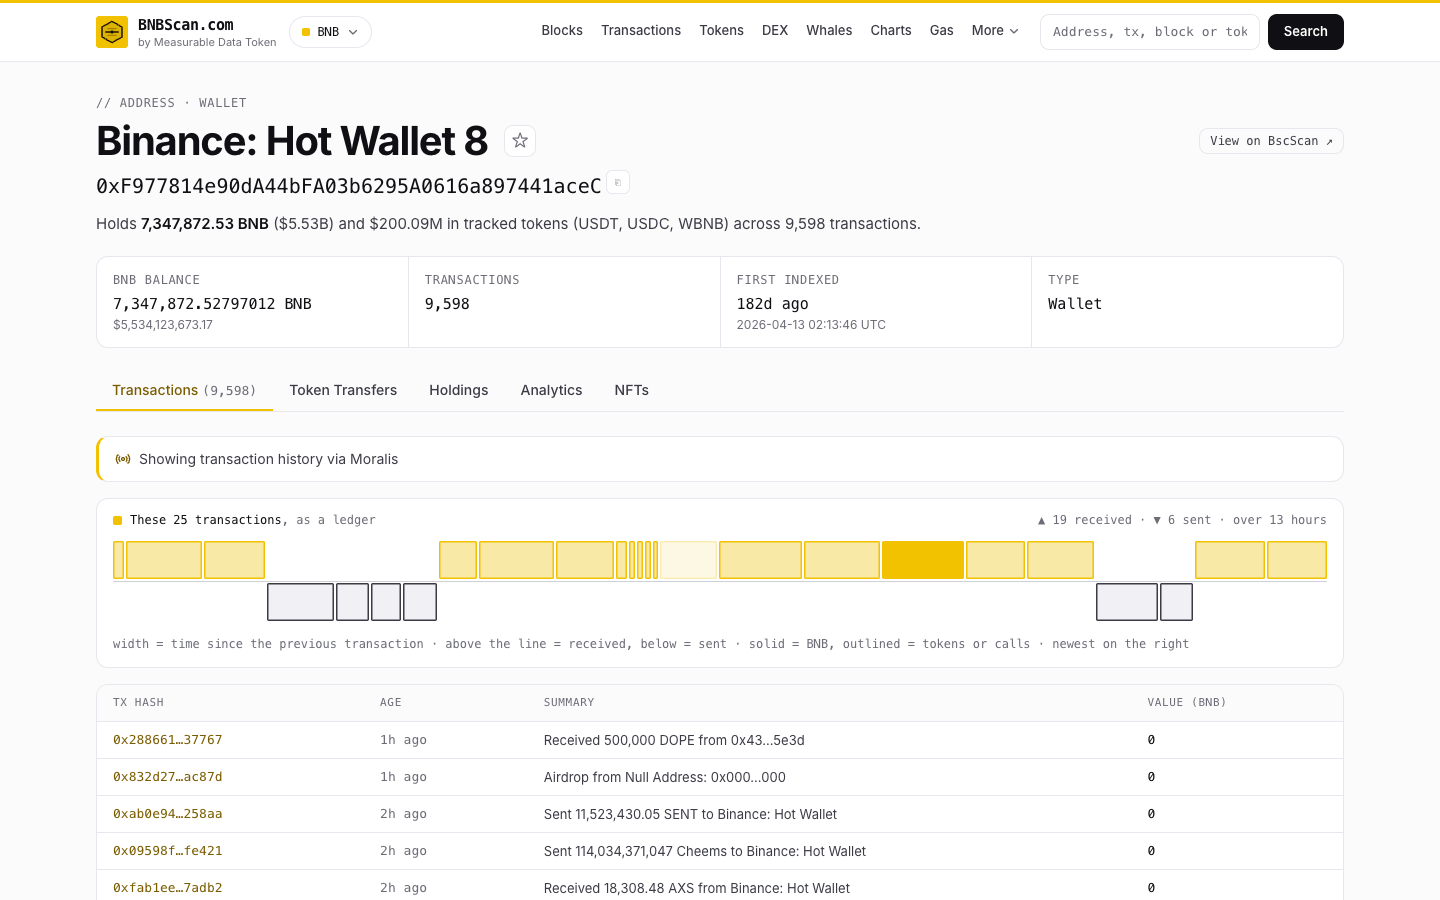Screen dimensions: 1440x900
Task: Open the Gas page
Action: click(941, 31)
